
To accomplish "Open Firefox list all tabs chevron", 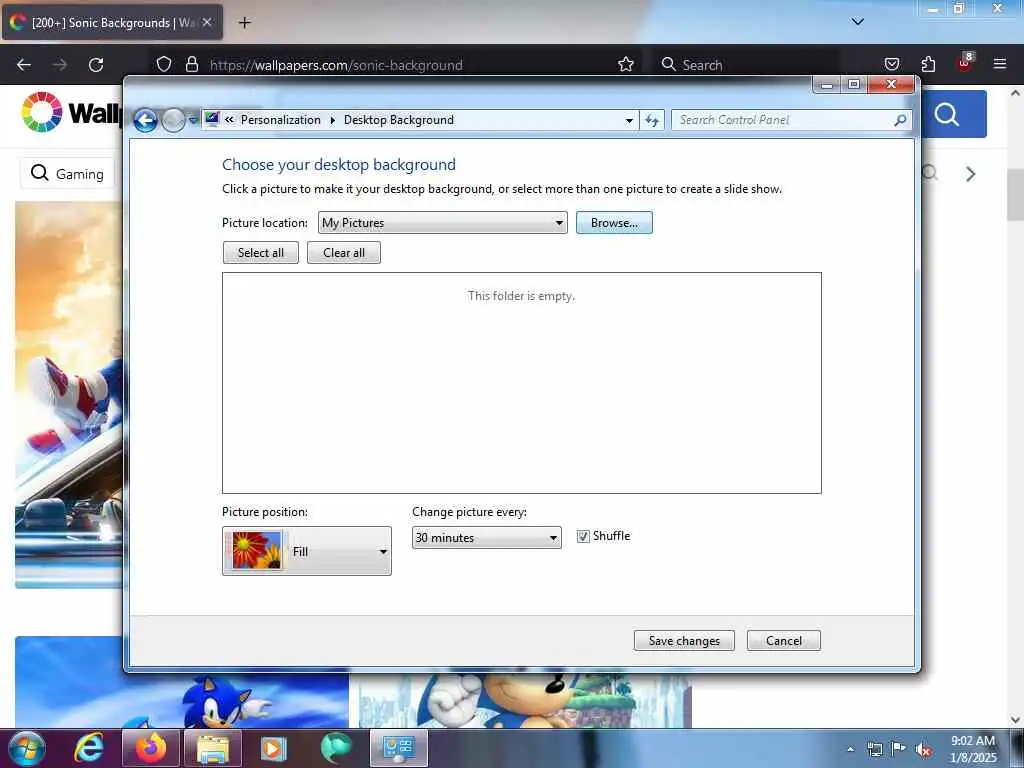I will pyautogui.click(x=857, y=22).
